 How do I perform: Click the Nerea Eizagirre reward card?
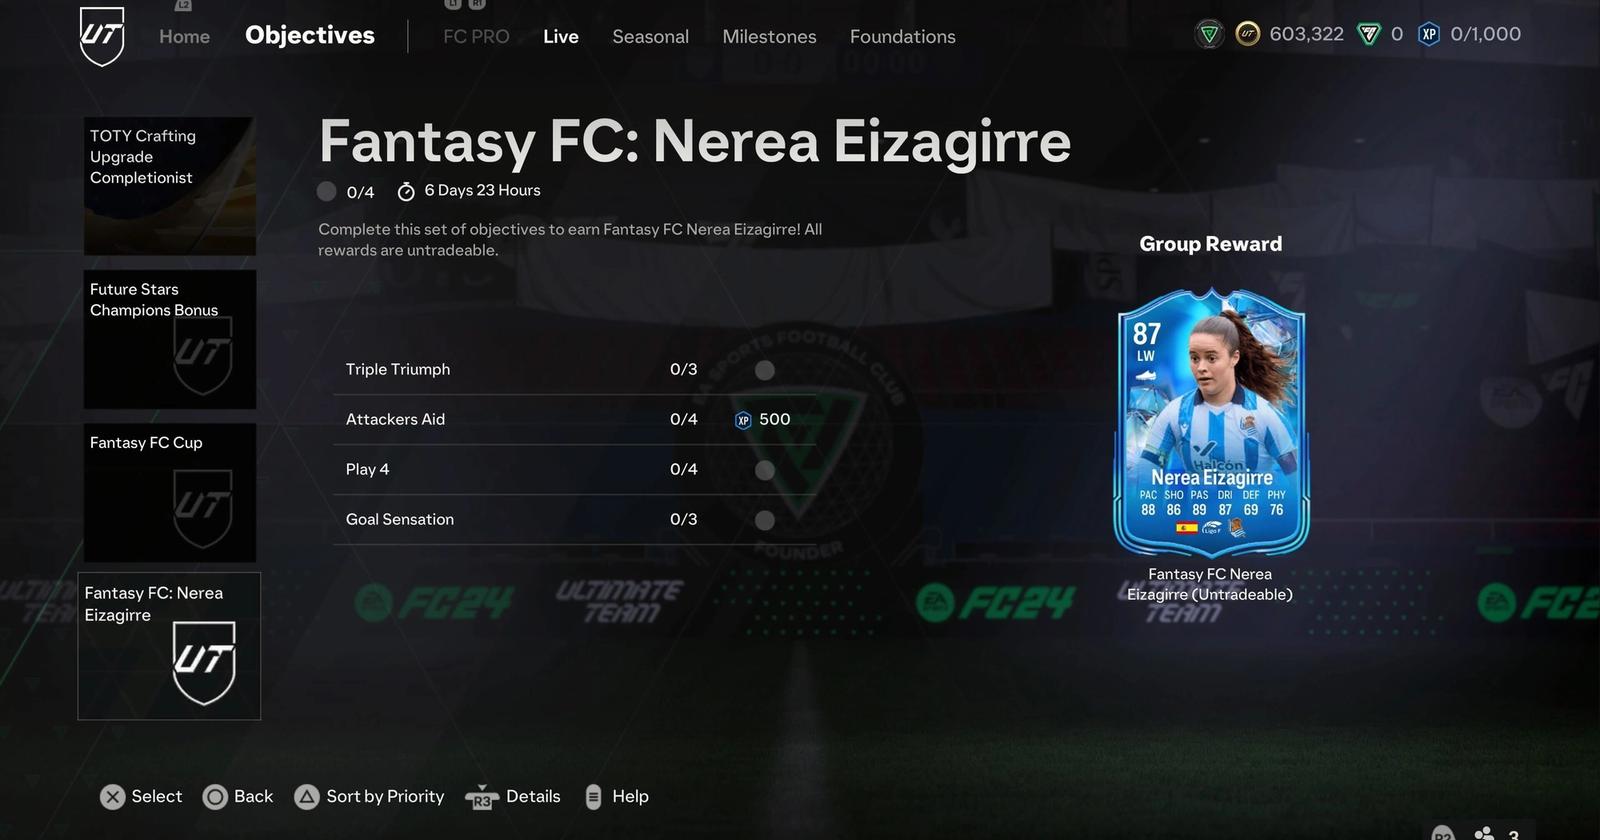pyautogui.click(x=1211, y=422)
